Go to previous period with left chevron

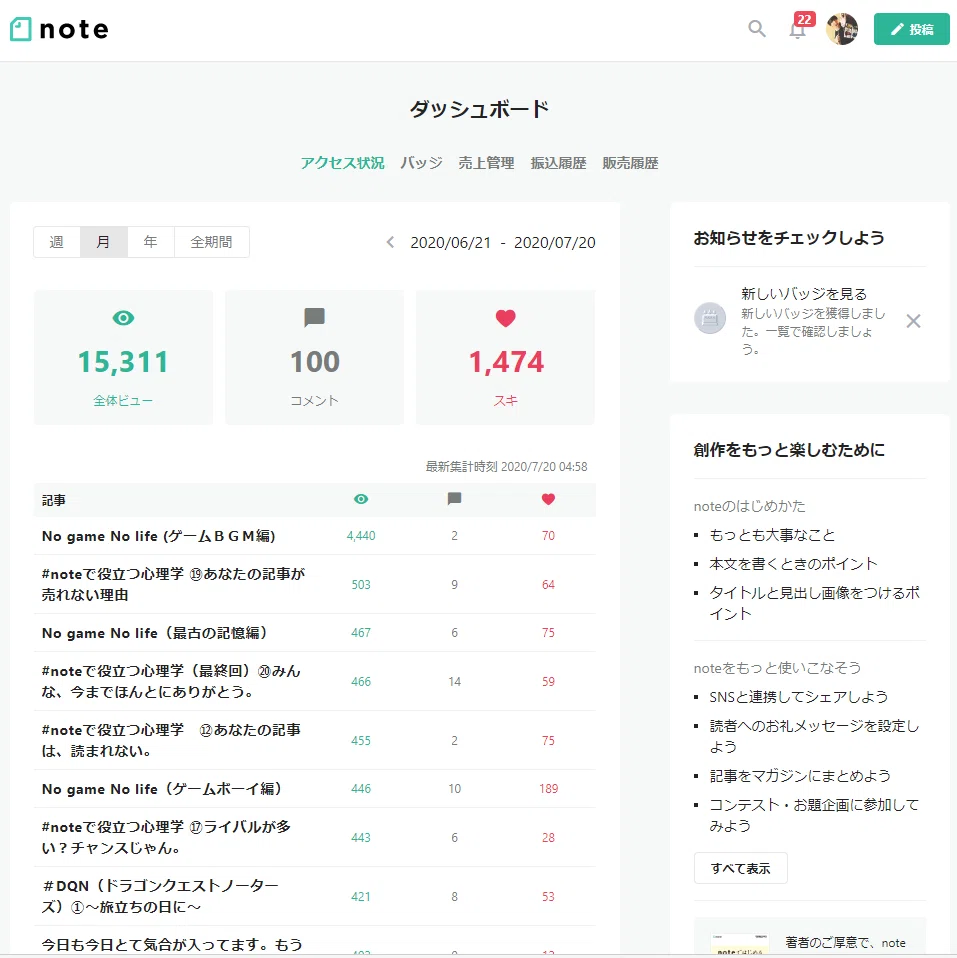click(390, 243)
